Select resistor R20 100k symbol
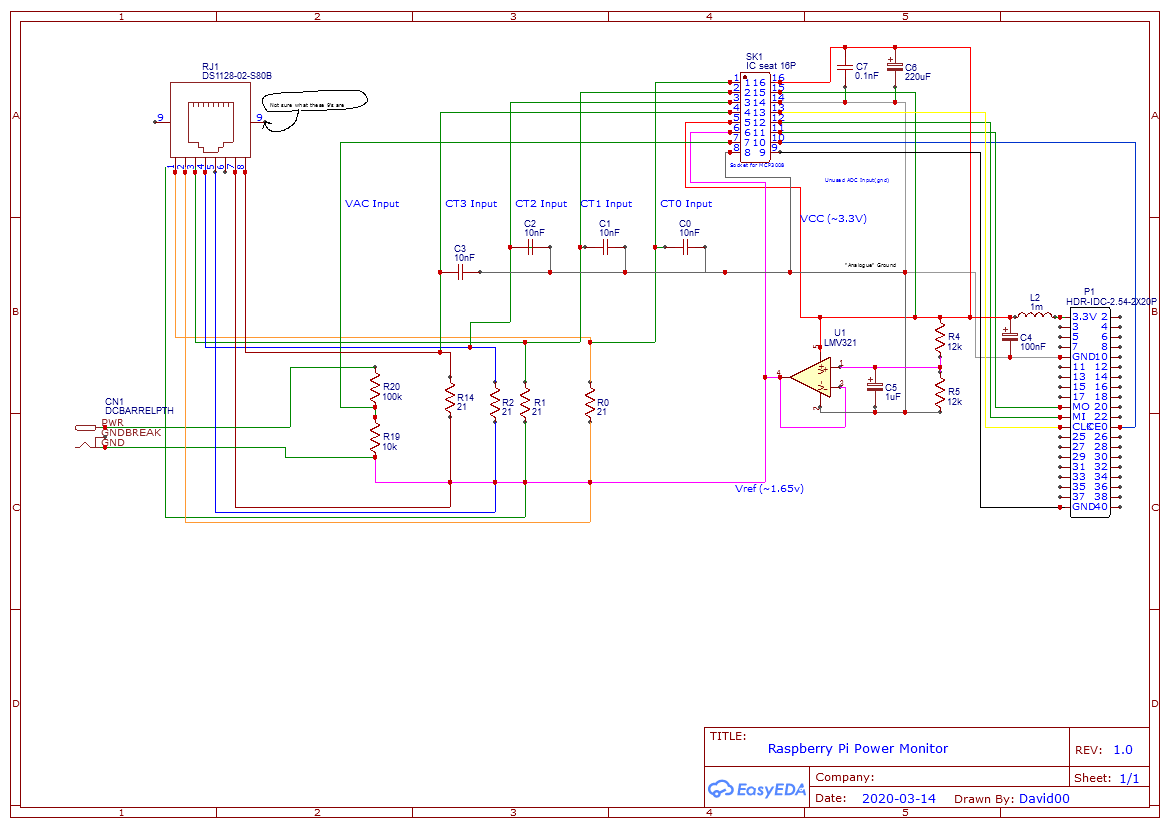This screenshot has height=828, width=1169. (375, 388)
